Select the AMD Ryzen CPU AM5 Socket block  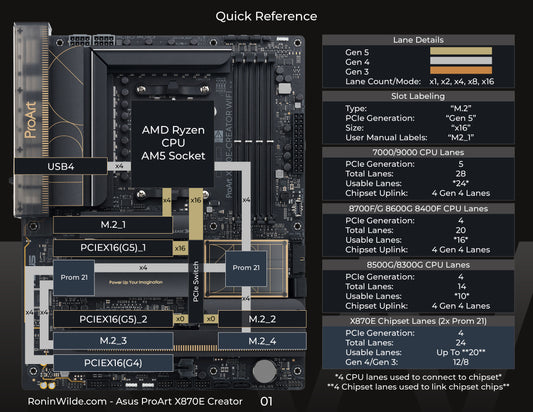[173, 143]
